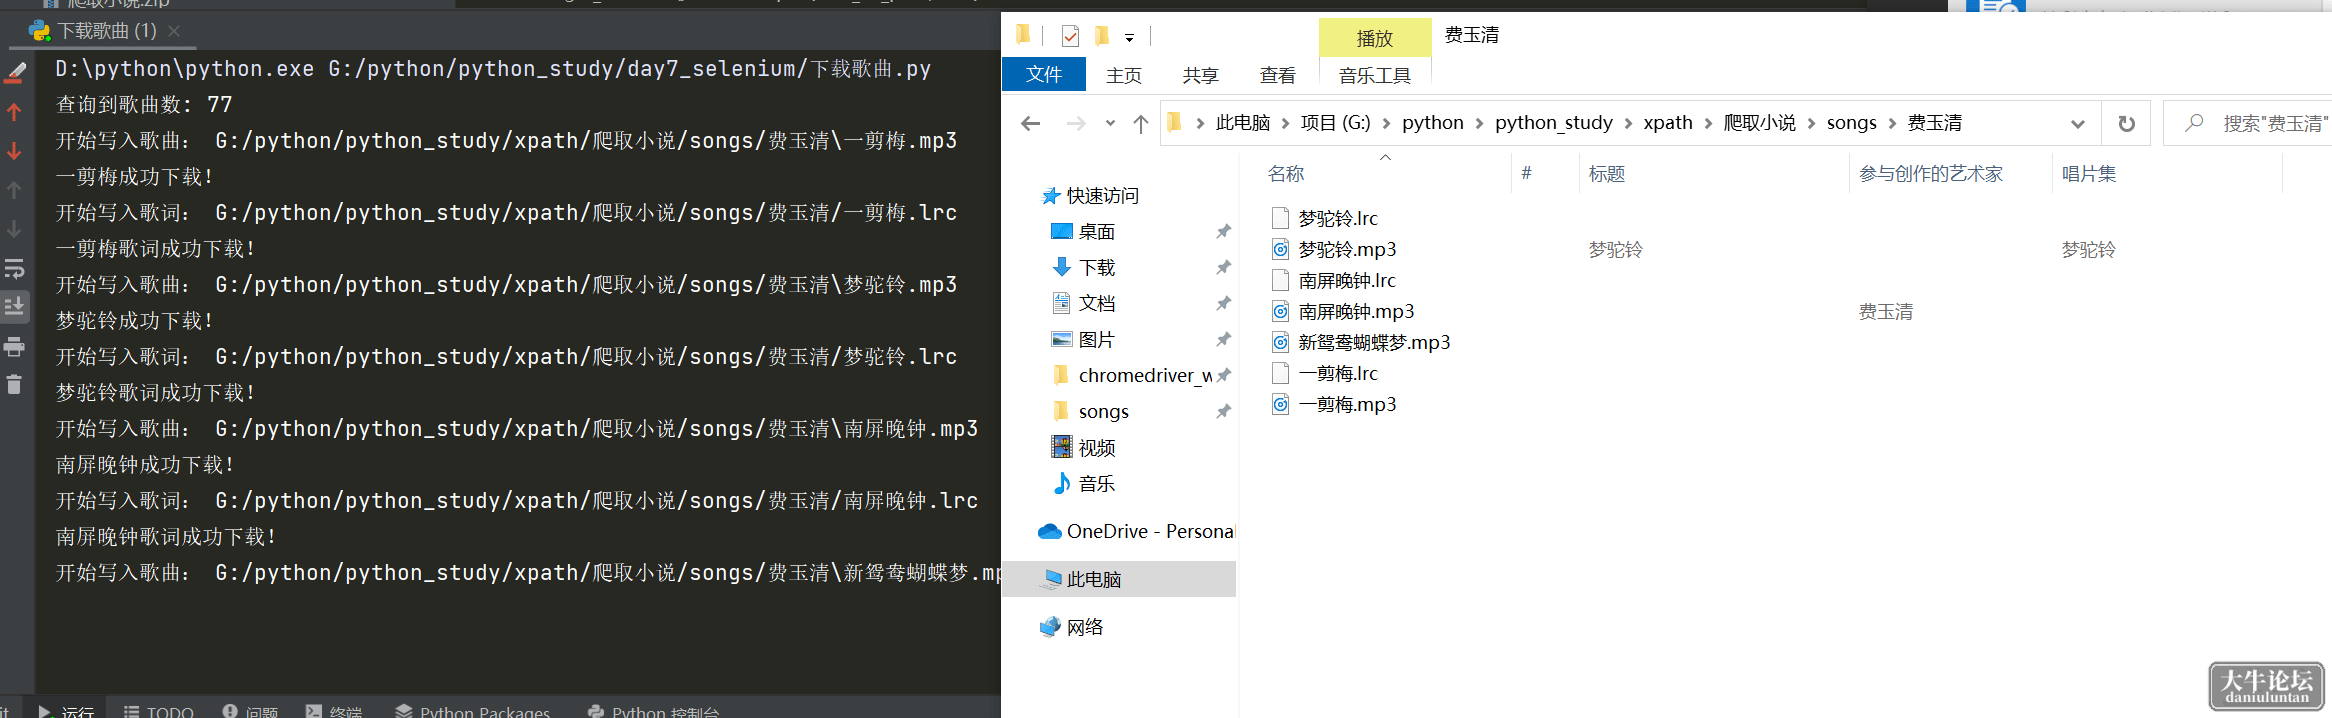
Task: Open the 运行 tool window tab
Action: [x=67, y=711]
